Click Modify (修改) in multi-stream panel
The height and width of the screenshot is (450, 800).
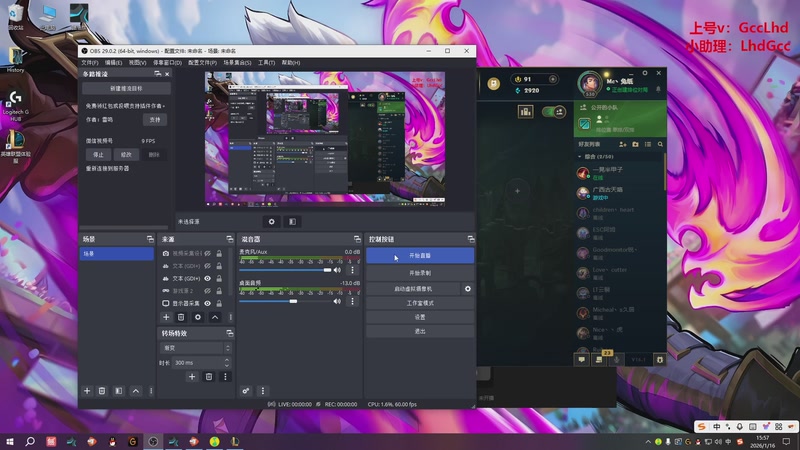coord(126,155)
